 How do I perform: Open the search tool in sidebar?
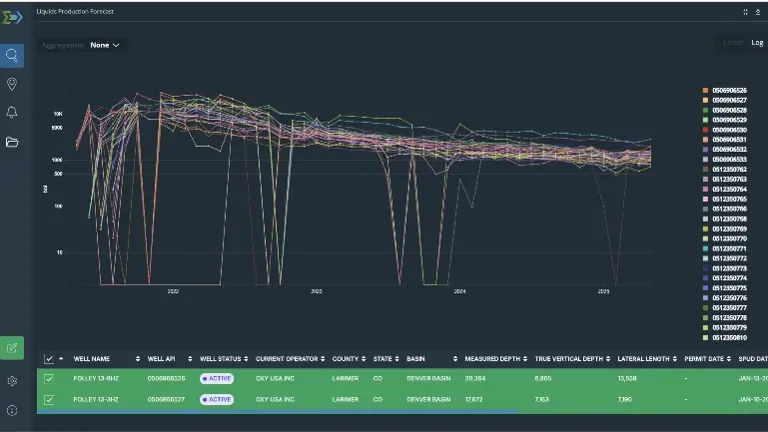coord(12,56)
